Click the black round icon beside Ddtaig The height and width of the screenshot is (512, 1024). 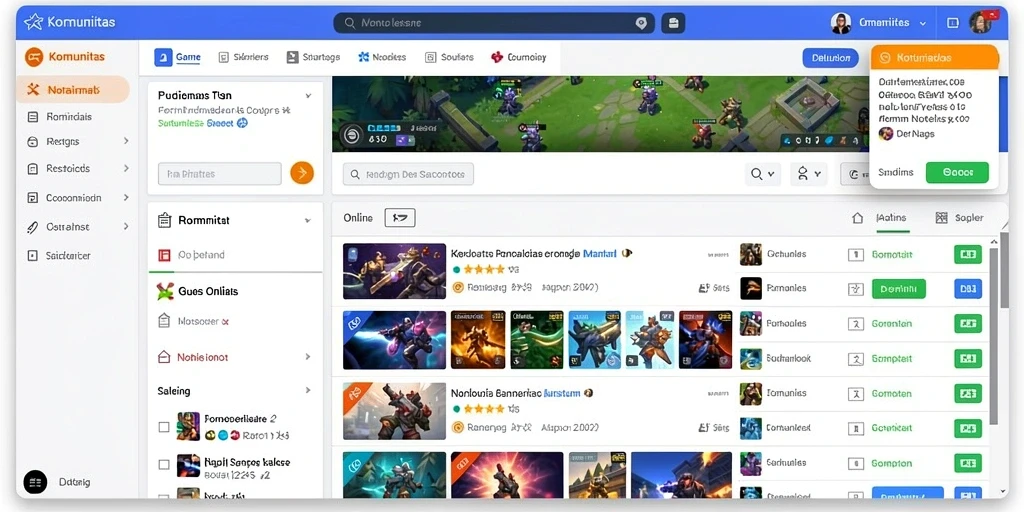35,482
